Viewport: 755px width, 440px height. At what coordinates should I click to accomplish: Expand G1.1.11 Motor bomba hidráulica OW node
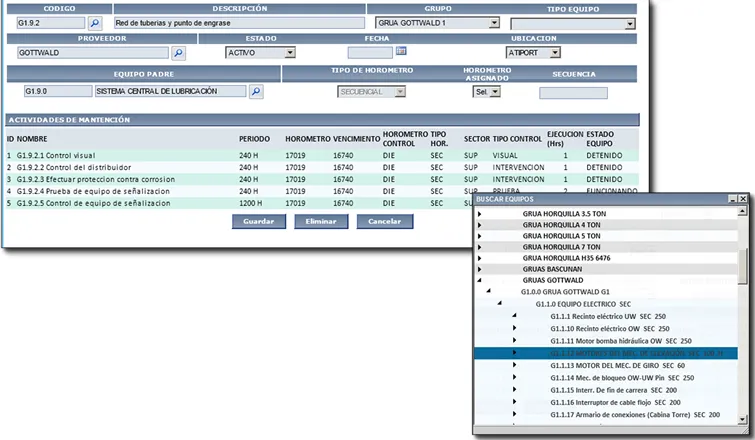(514, 340)
